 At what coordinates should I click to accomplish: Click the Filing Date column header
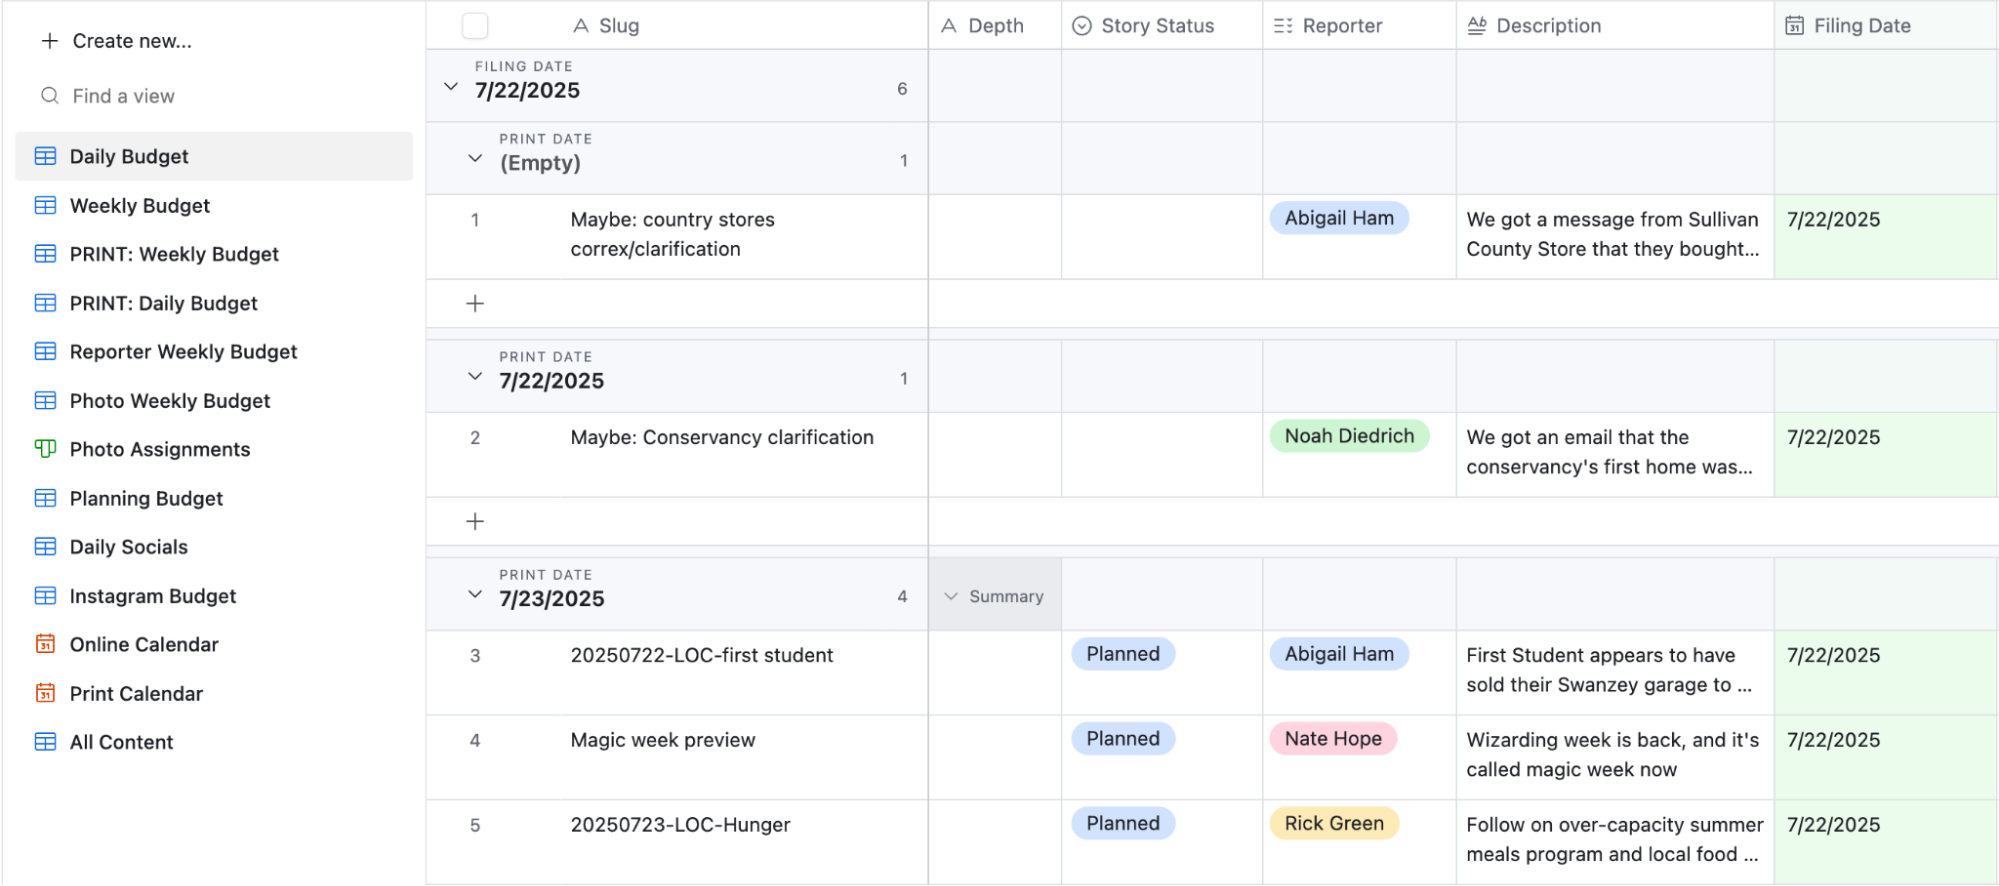(1886, 26)
